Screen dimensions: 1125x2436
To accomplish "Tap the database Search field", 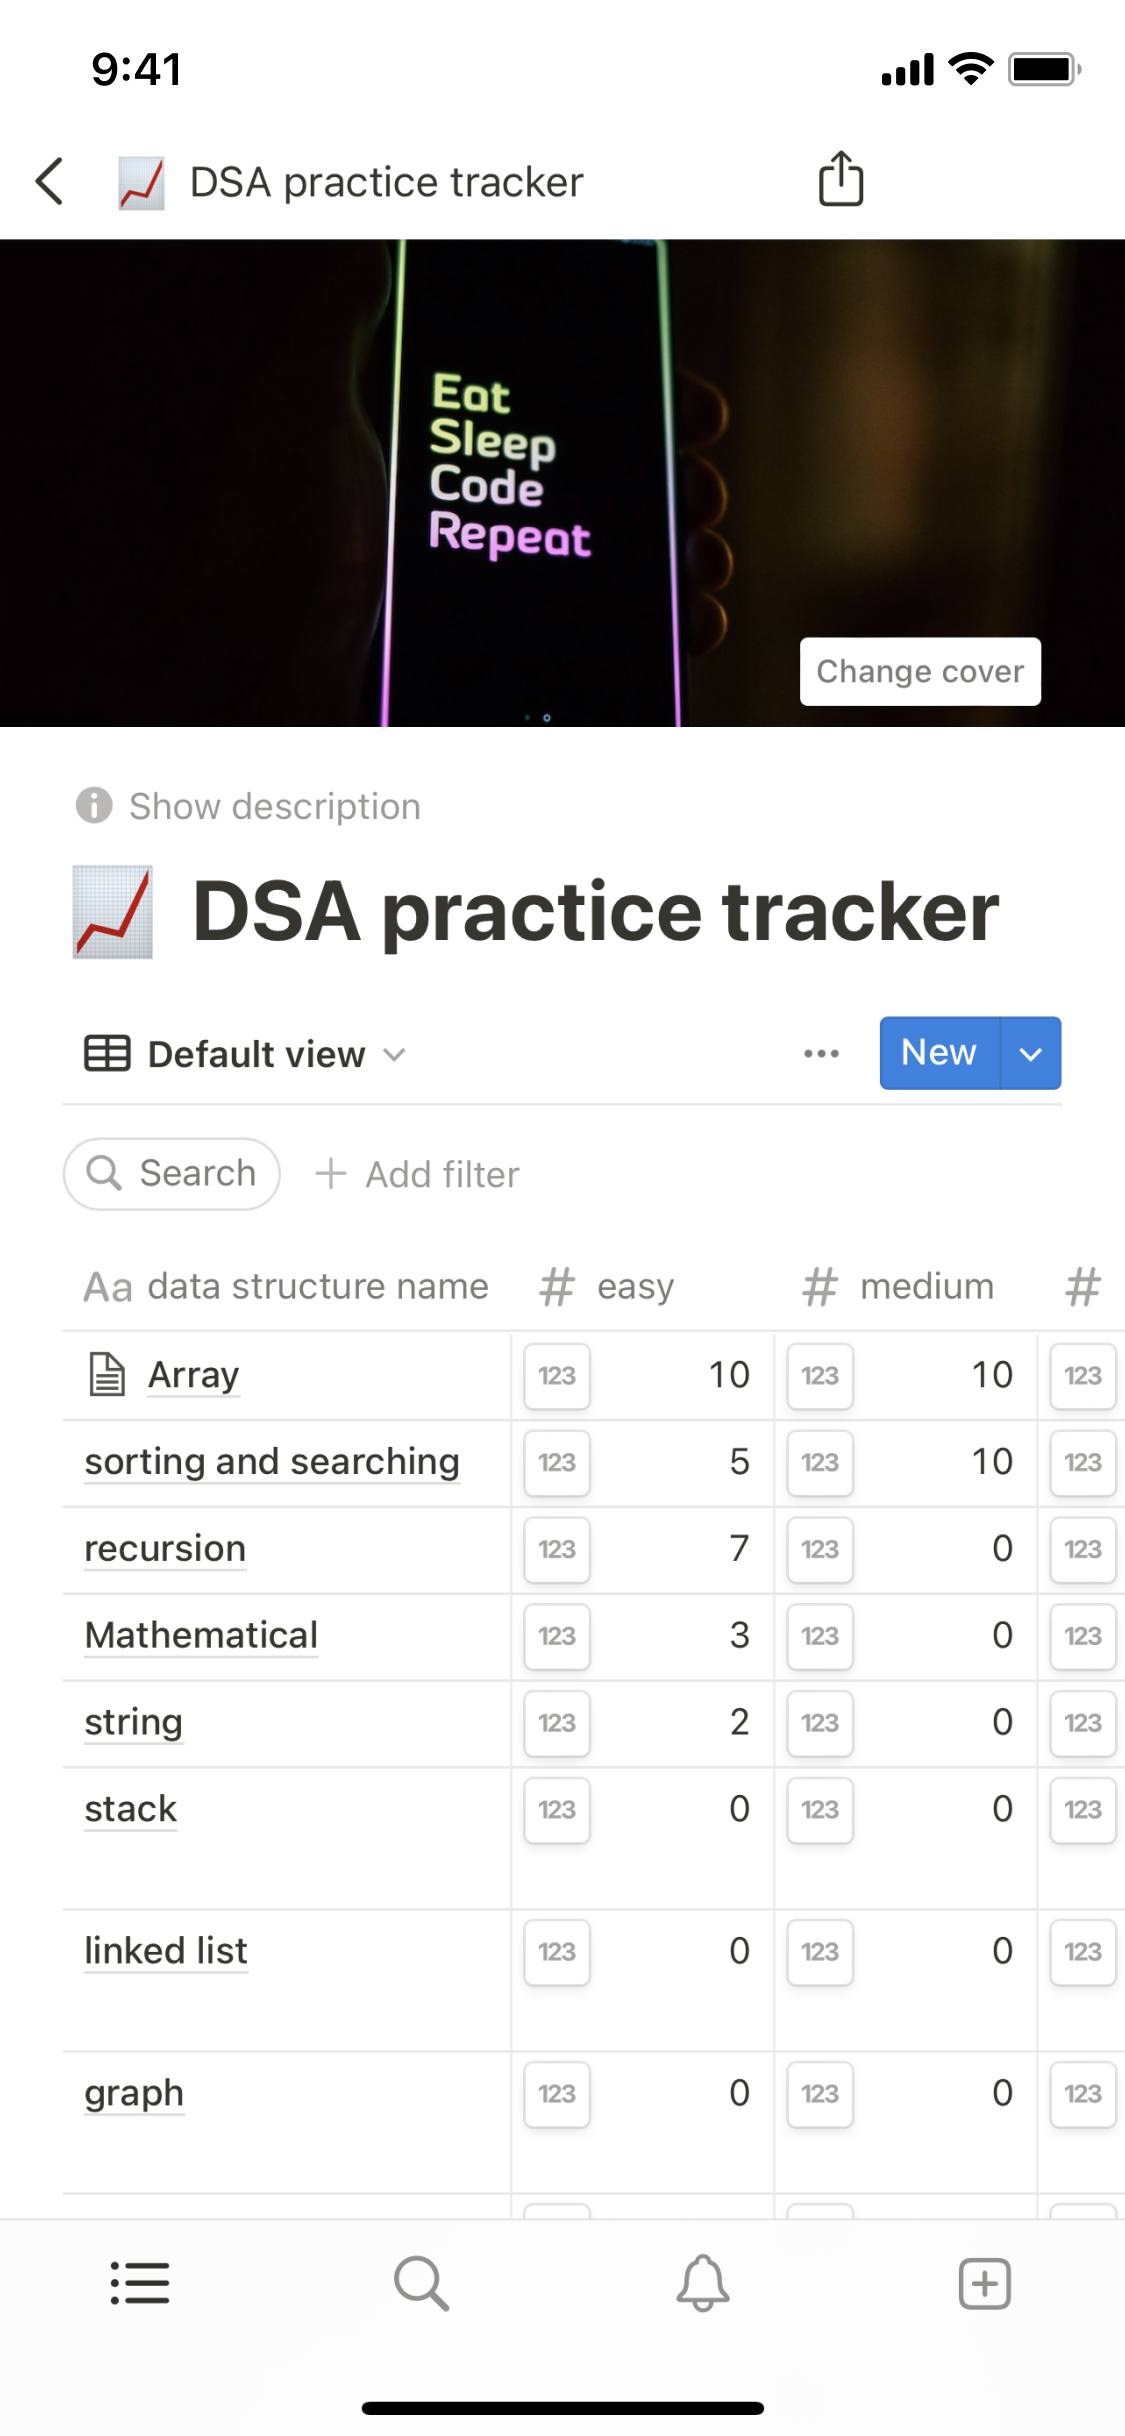I will tap(172, 1173).
